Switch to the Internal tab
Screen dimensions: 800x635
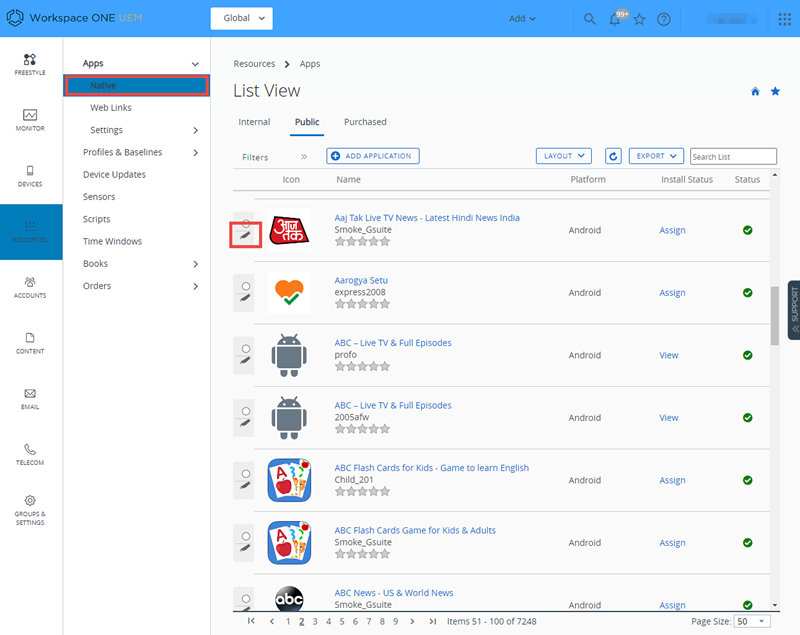[254, 122]
